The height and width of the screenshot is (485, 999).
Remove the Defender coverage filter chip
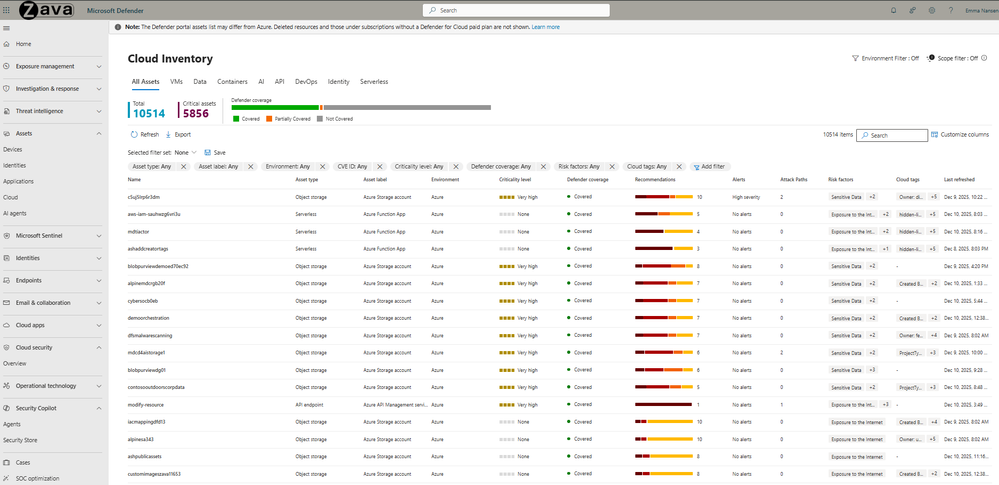543,166
